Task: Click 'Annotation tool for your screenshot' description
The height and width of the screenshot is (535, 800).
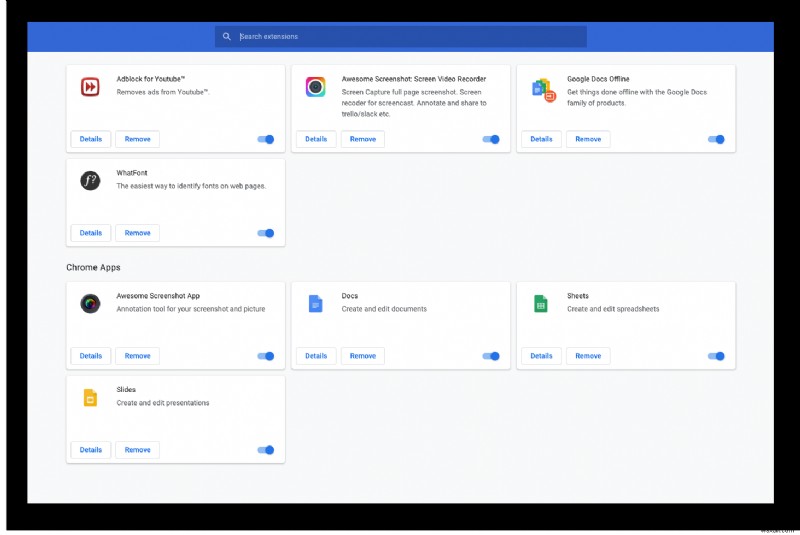Action: point(191,309)
